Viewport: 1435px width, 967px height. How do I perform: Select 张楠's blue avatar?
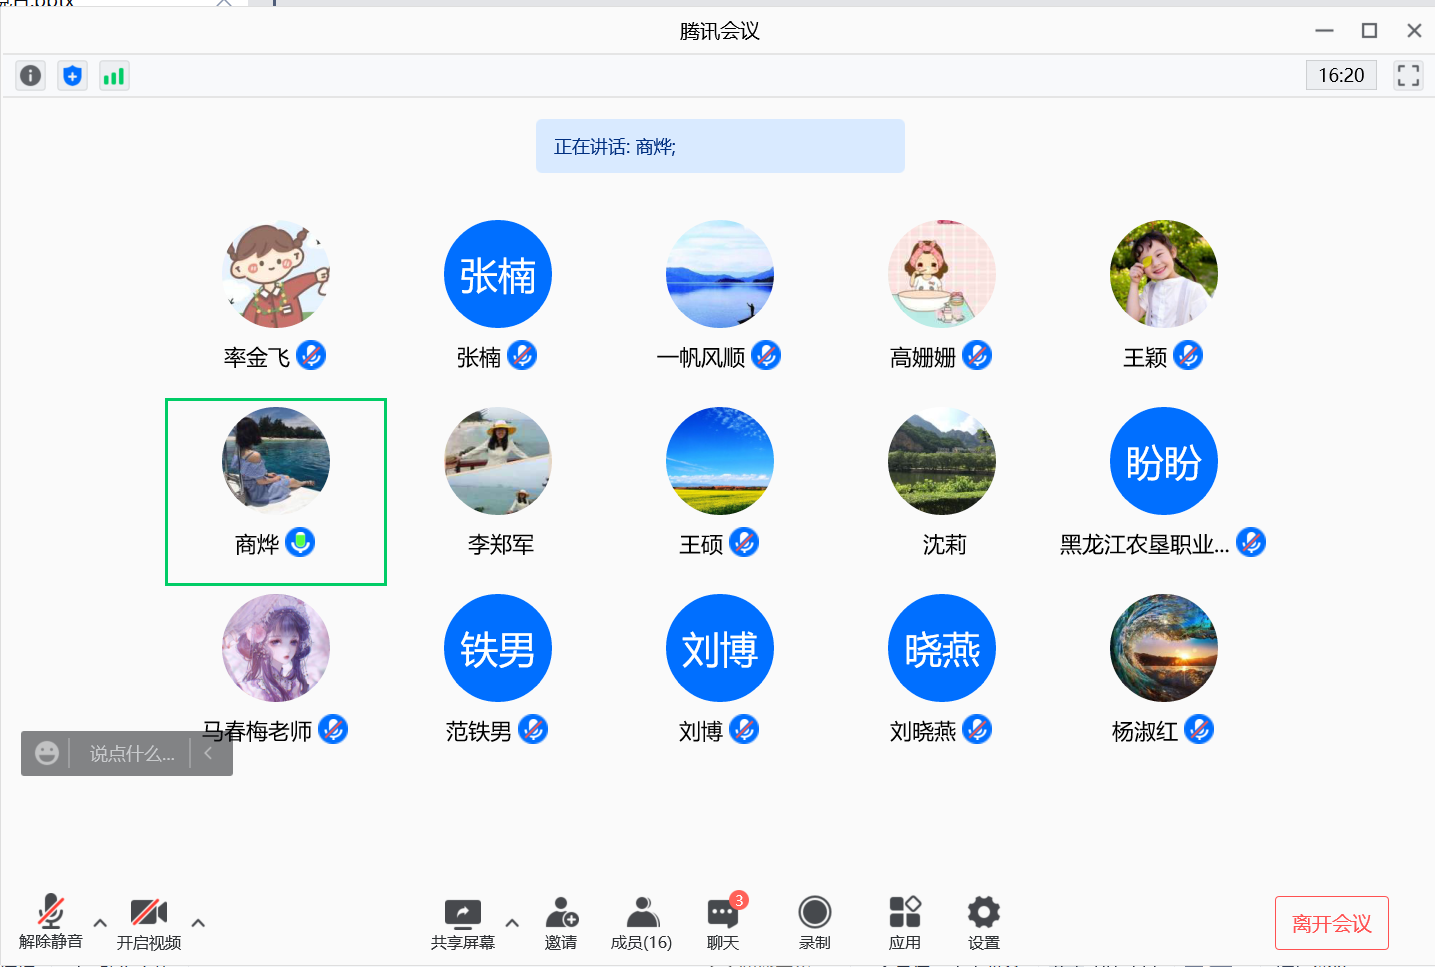coord(498,274)
